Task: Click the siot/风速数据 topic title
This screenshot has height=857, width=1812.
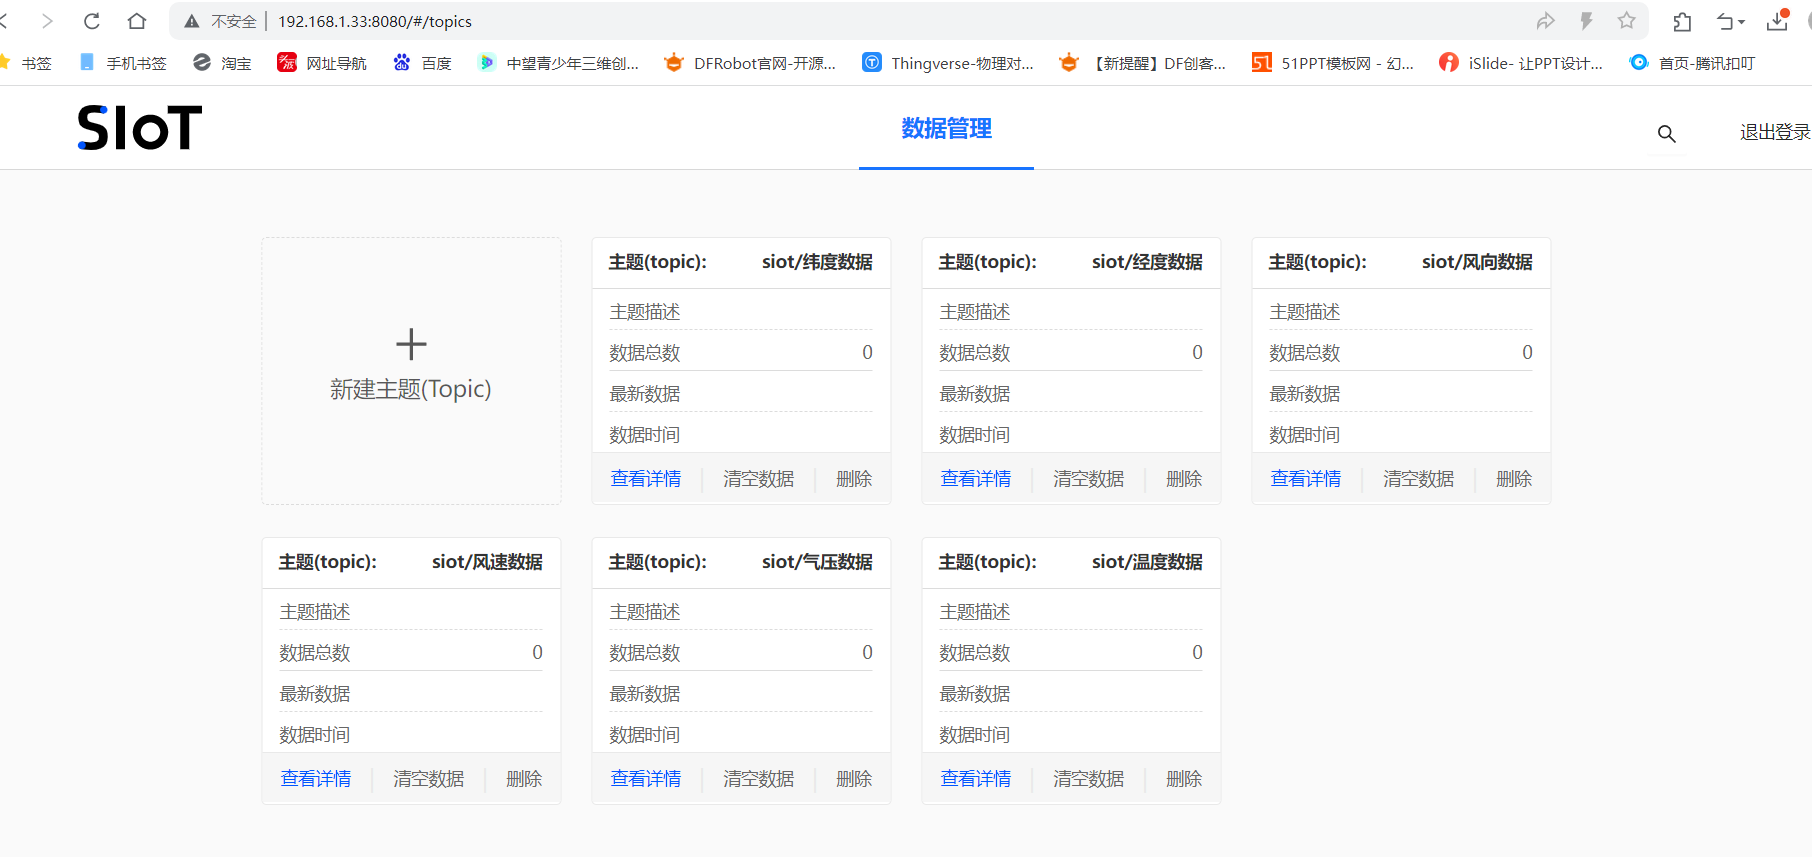Action: point(487,562)
